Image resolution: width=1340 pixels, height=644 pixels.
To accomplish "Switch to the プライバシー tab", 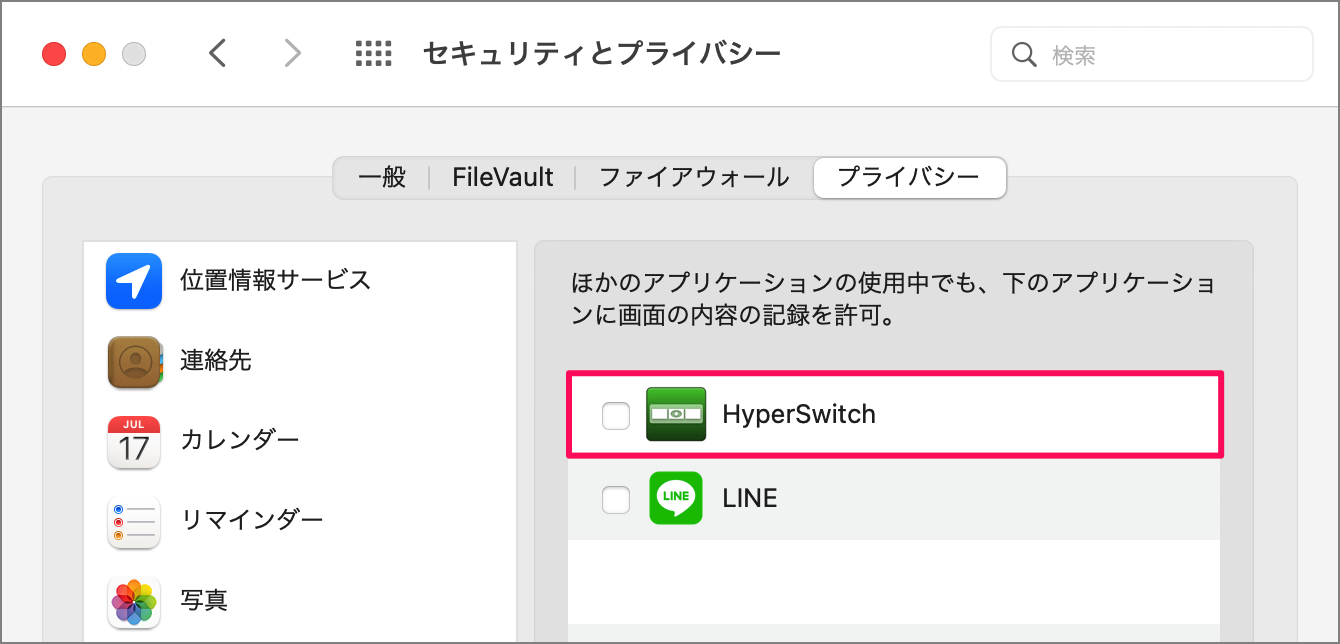I will (908, 177).
